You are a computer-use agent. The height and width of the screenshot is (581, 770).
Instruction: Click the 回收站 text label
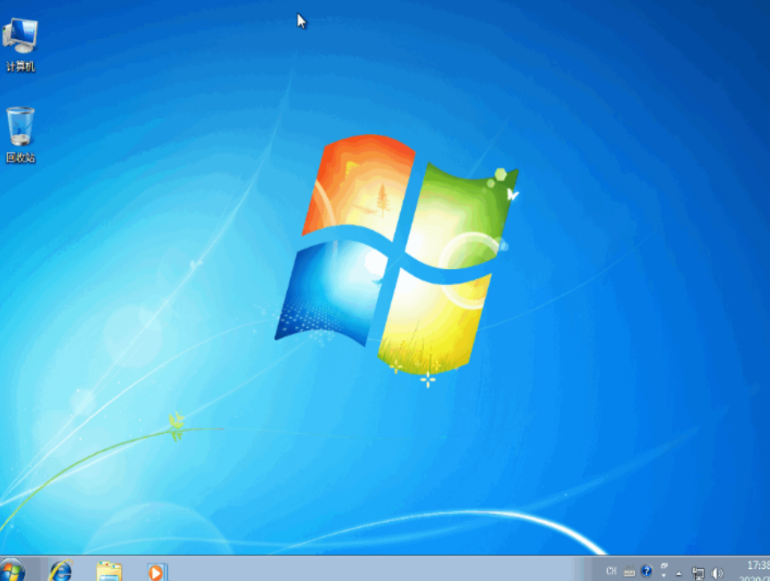pyautogui.click(x=20, y=157)
